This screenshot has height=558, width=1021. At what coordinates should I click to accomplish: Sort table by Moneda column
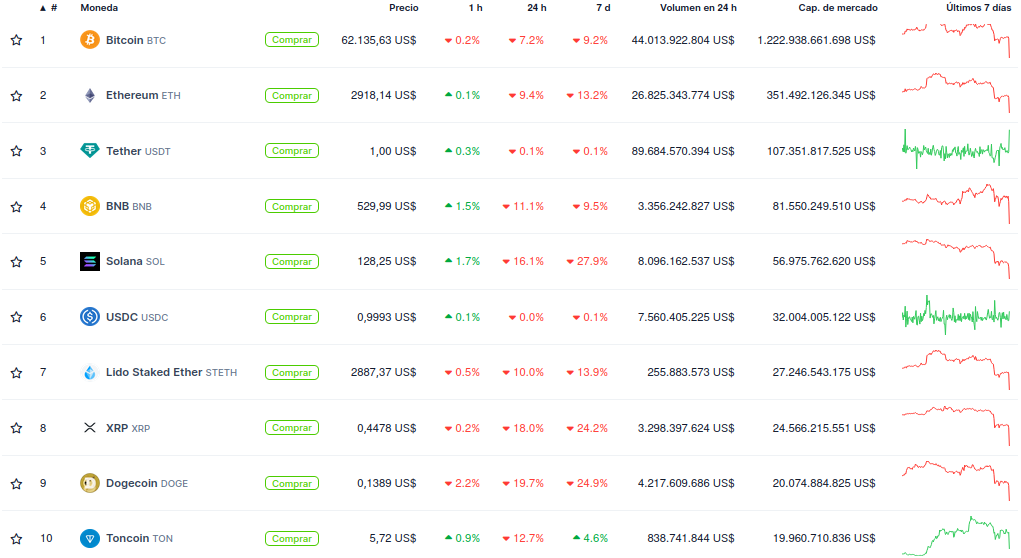[x=99, y=8]
